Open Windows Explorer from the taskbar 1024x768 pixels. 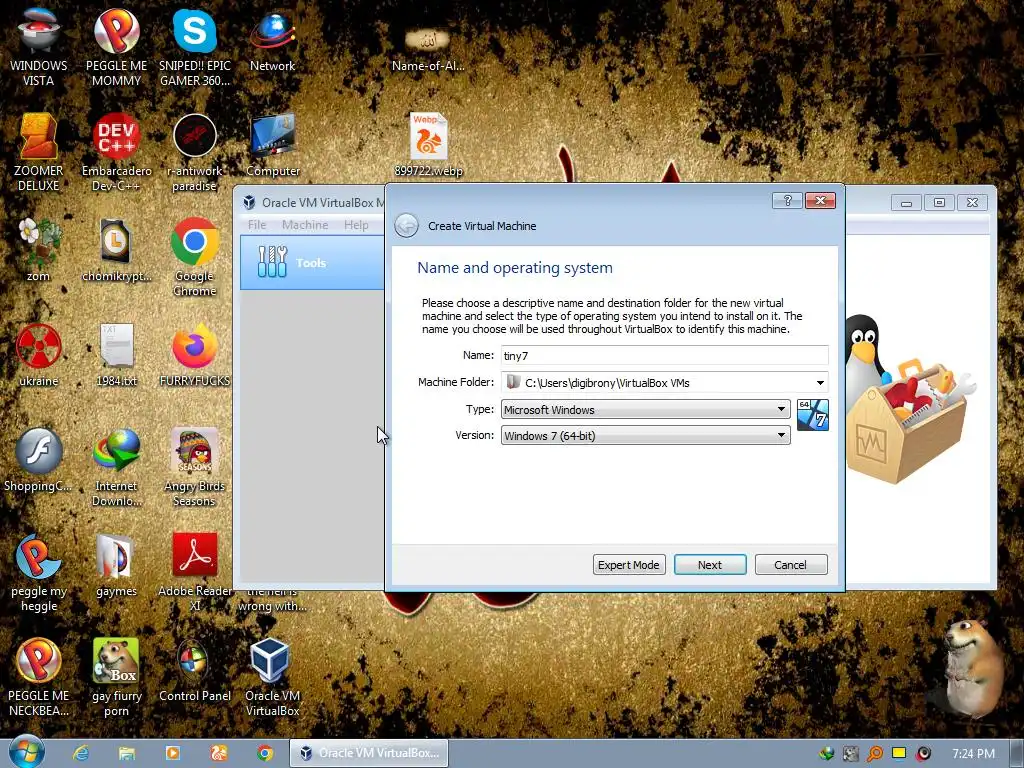point(127,753)
